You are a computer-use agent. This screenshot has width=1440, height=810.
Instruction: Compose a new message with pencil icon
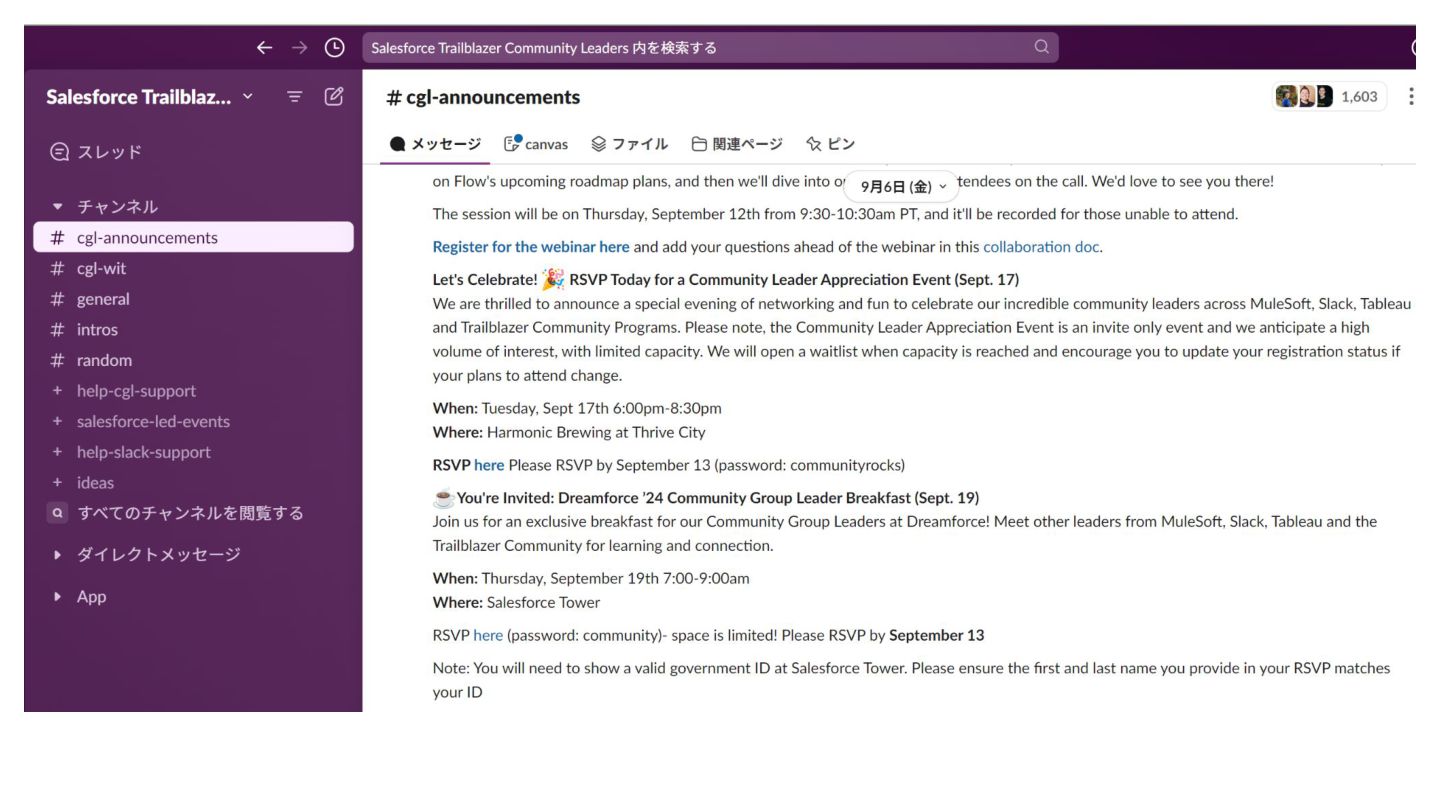click(335, 97)
